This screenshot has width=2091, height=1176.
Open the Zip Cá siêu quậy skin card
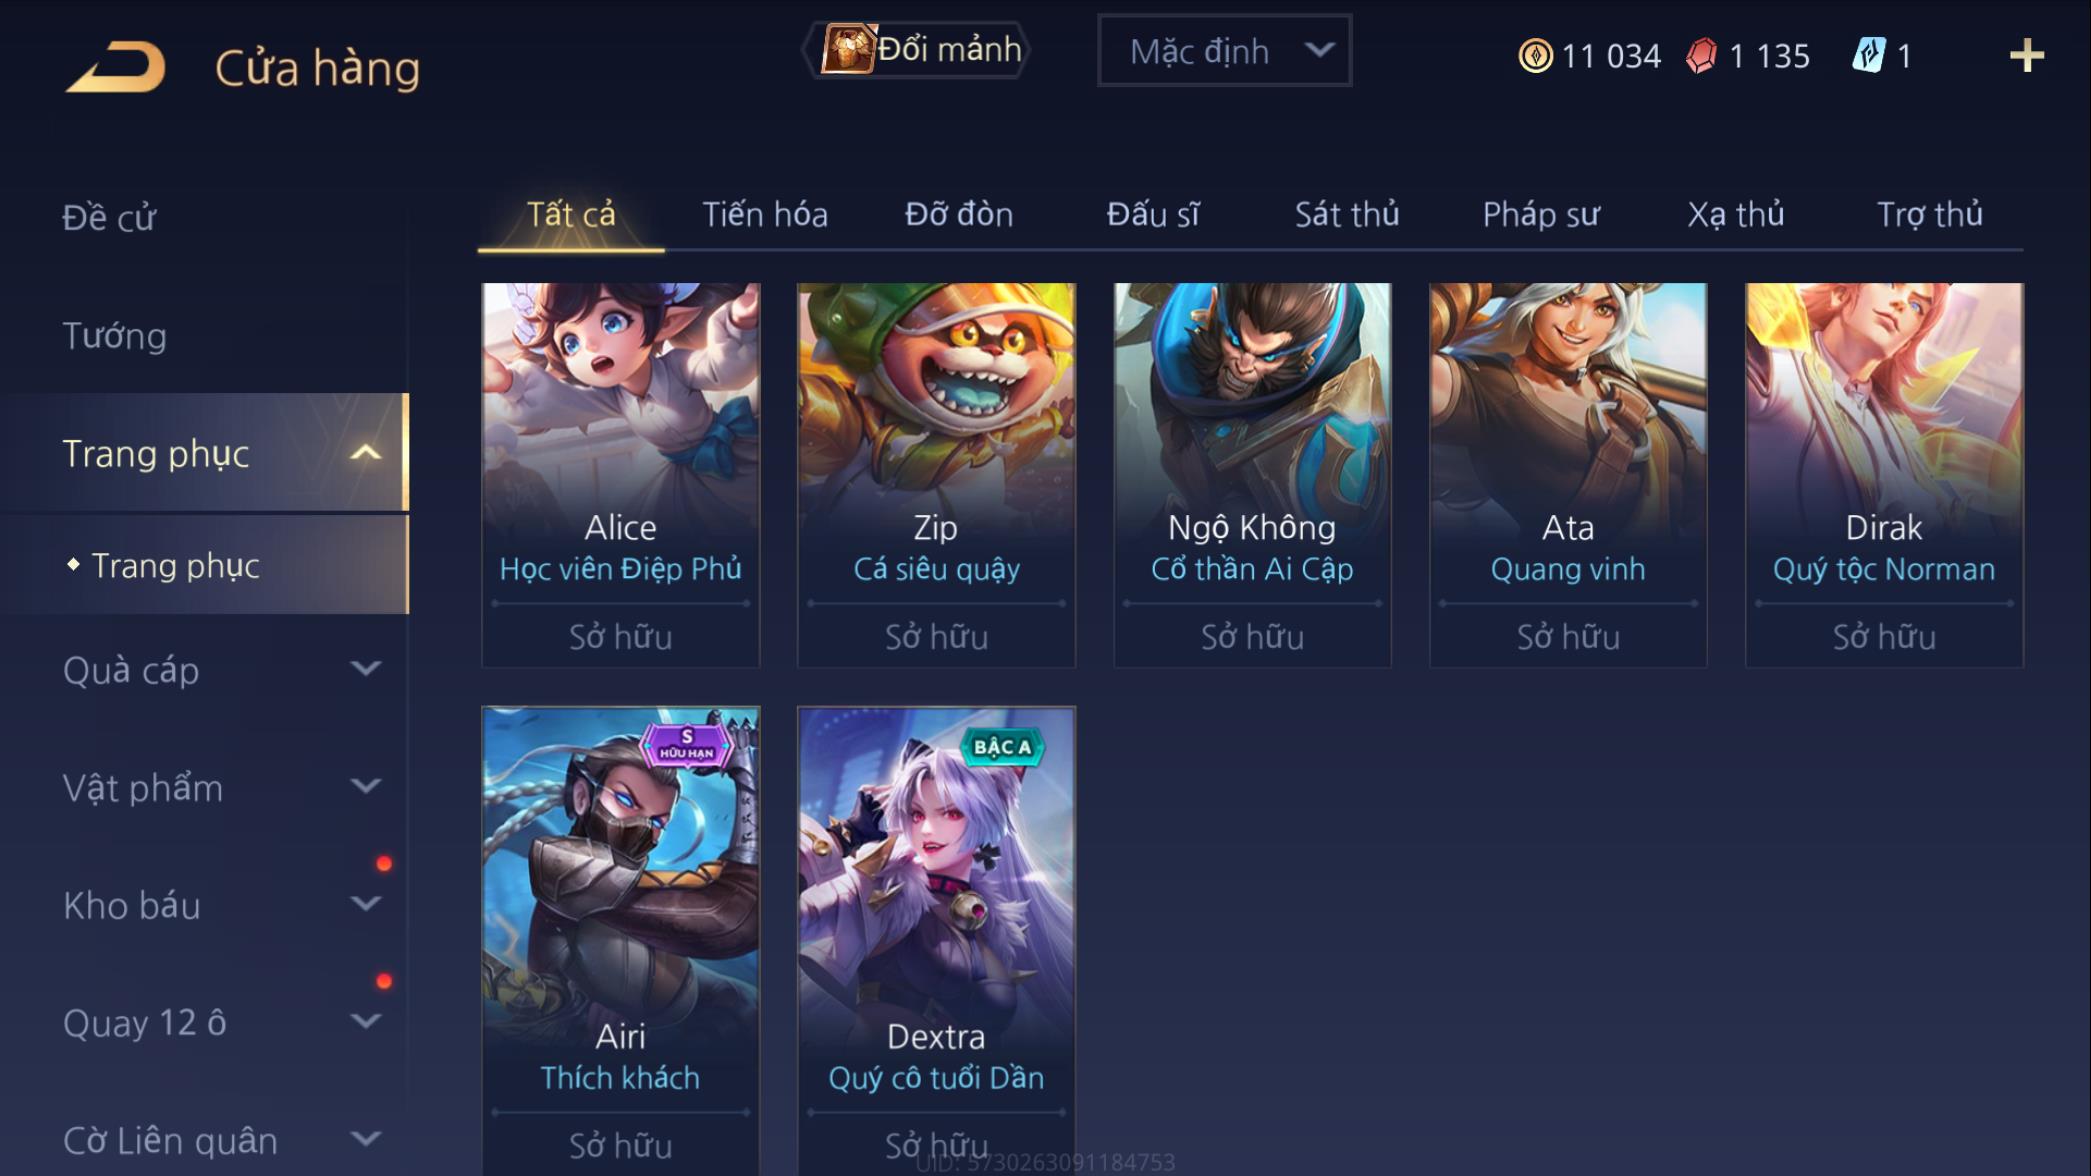coord(936,475)
